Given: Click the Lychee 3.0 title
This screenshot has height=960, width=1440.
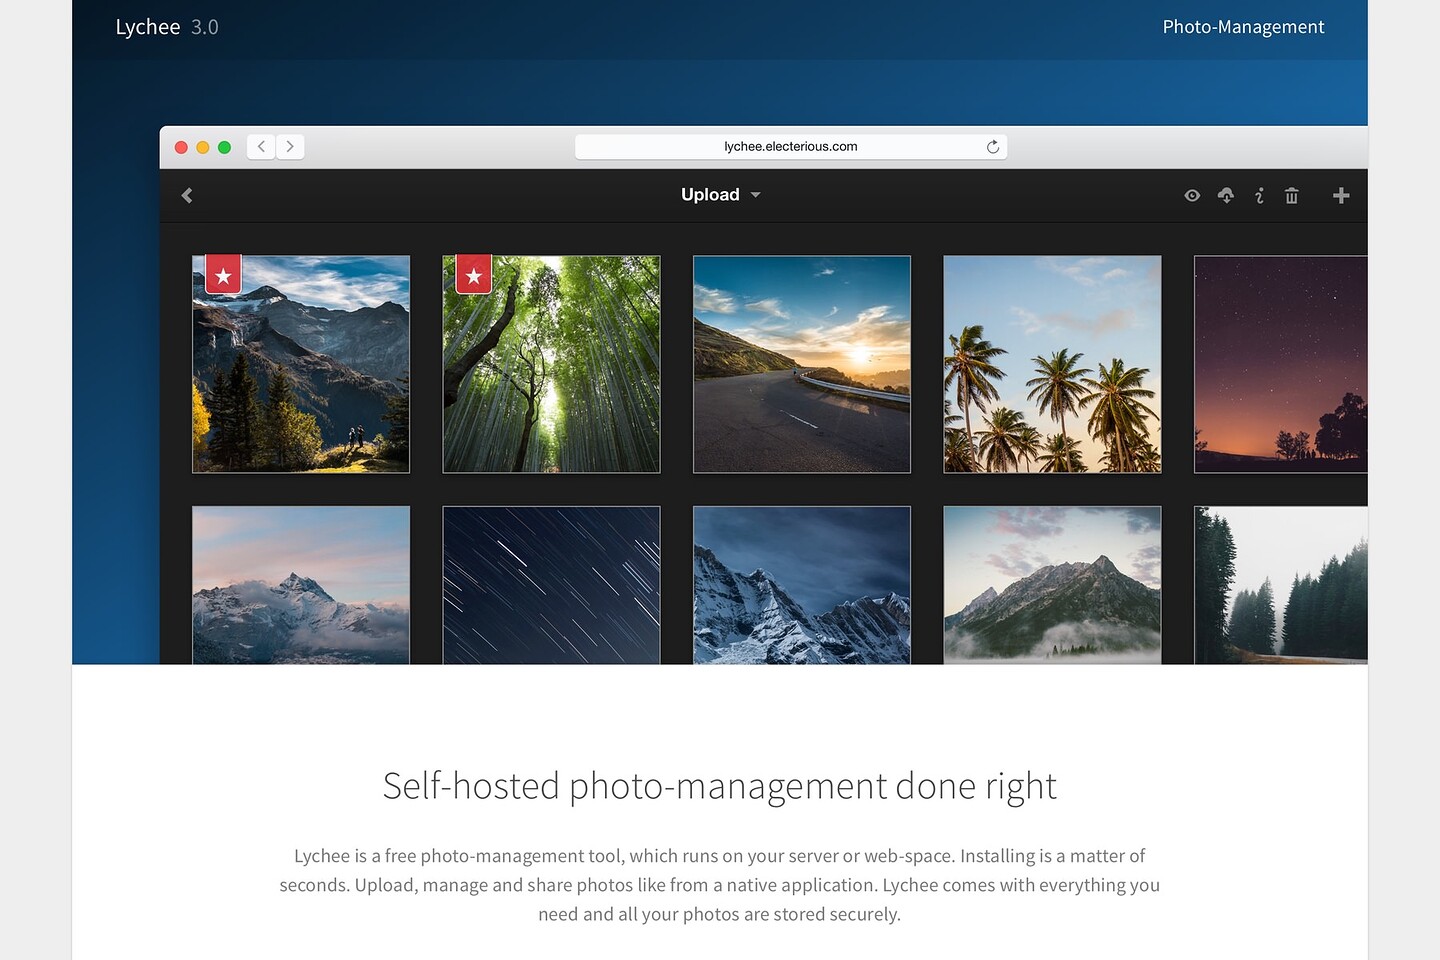Looking at the screenshot, I should (x=166, y=27).
